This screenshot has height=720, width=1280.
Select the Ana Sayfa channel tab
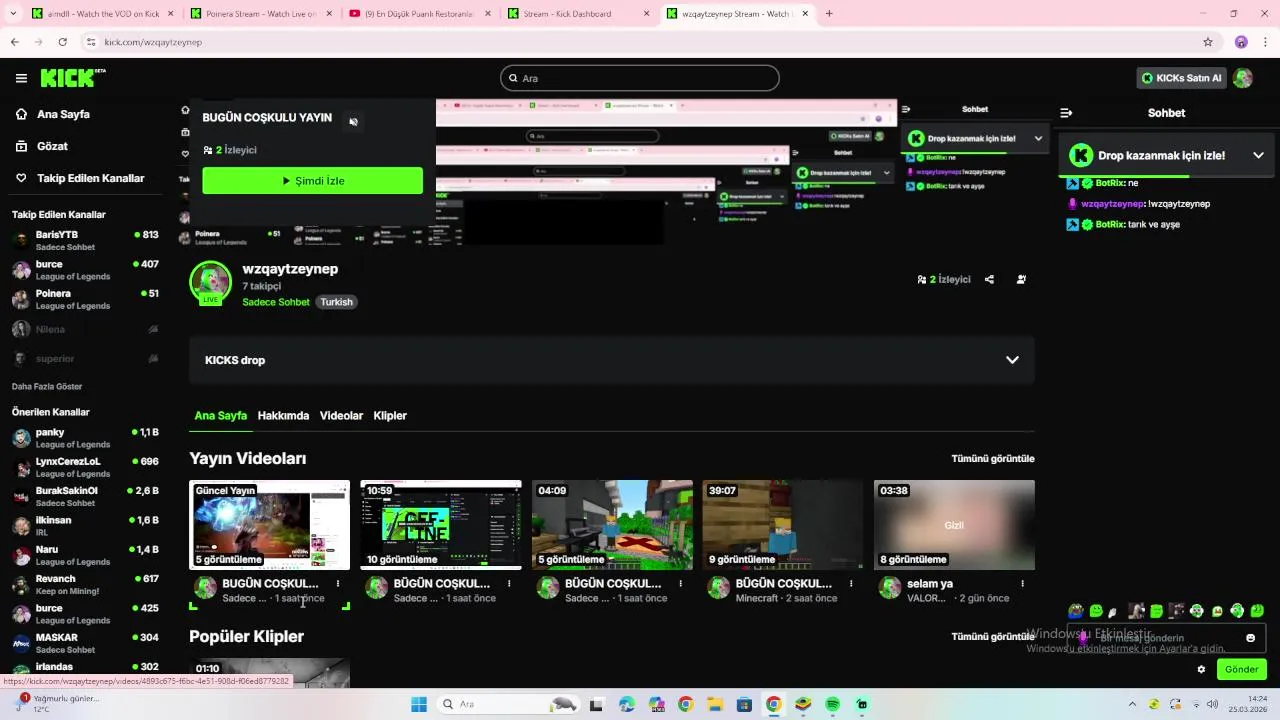[x=220, y=415]
